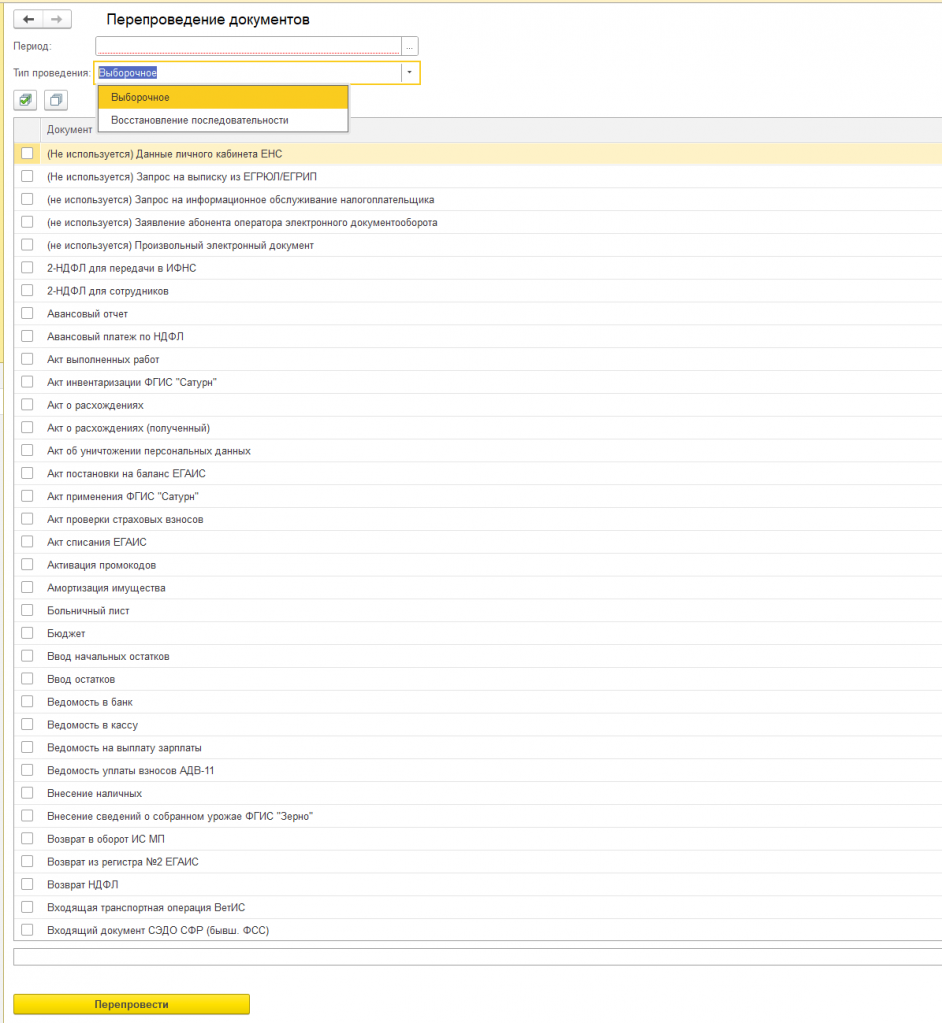The image size is (942, 1023).
Task: Click the Перепровести button
Action: tap(131, 1004)
